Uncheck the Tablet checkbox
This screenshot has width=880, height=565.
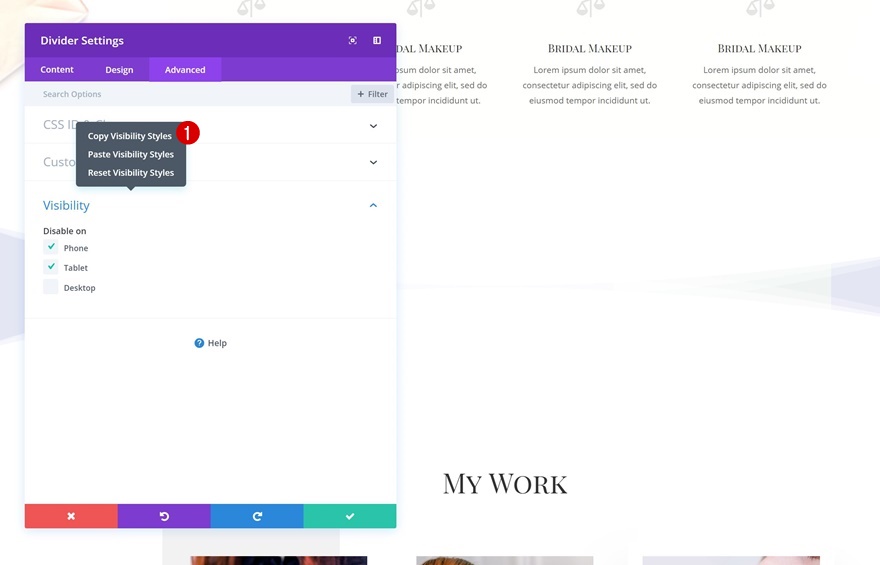[x=51, y=267]
